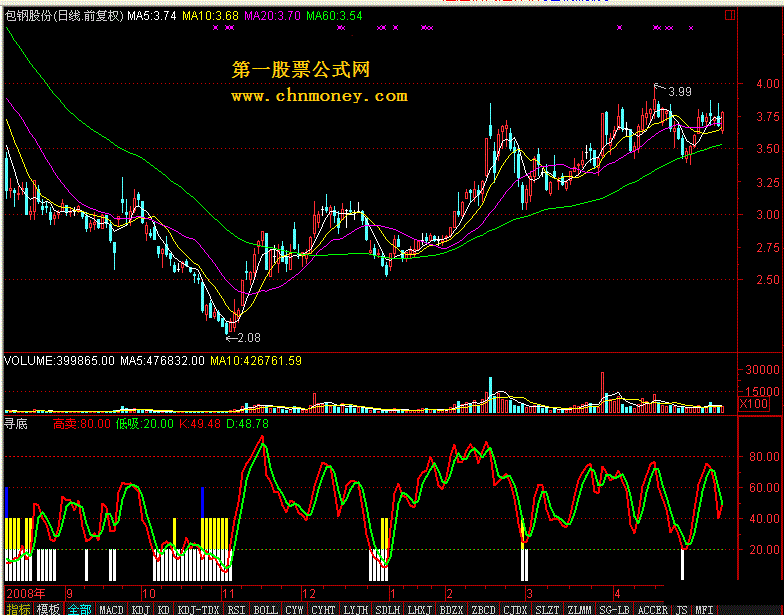Click the 30000 volume axis label
This screenshot has width=784, height=615.
762,370
